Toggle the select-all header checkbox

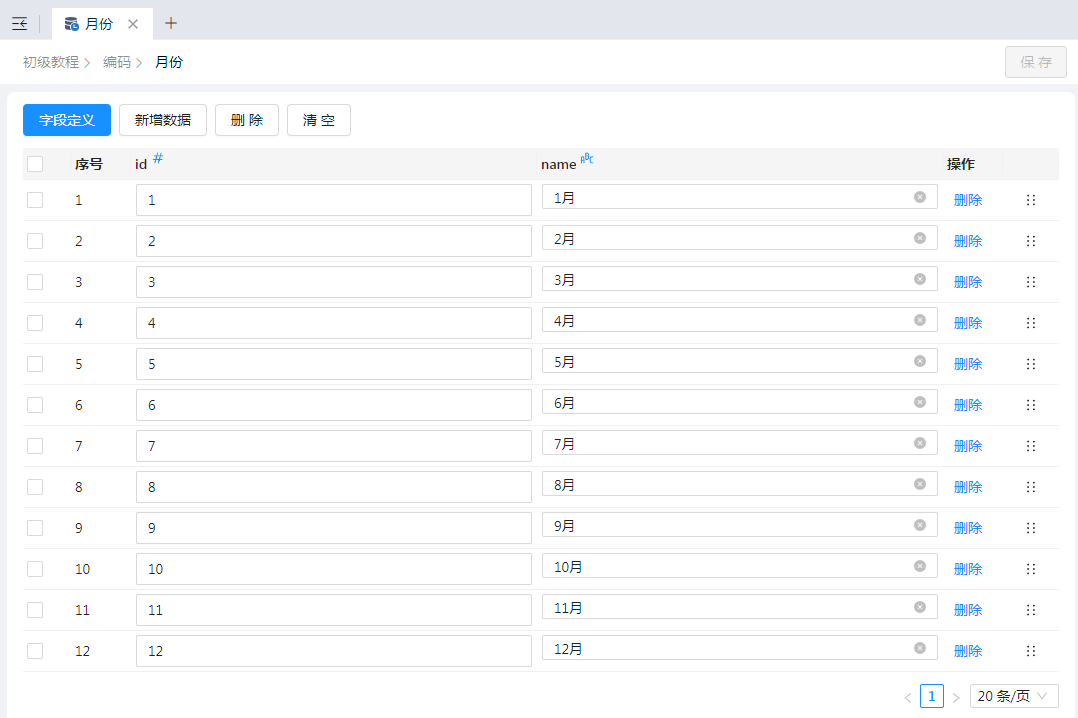point(35,164)
